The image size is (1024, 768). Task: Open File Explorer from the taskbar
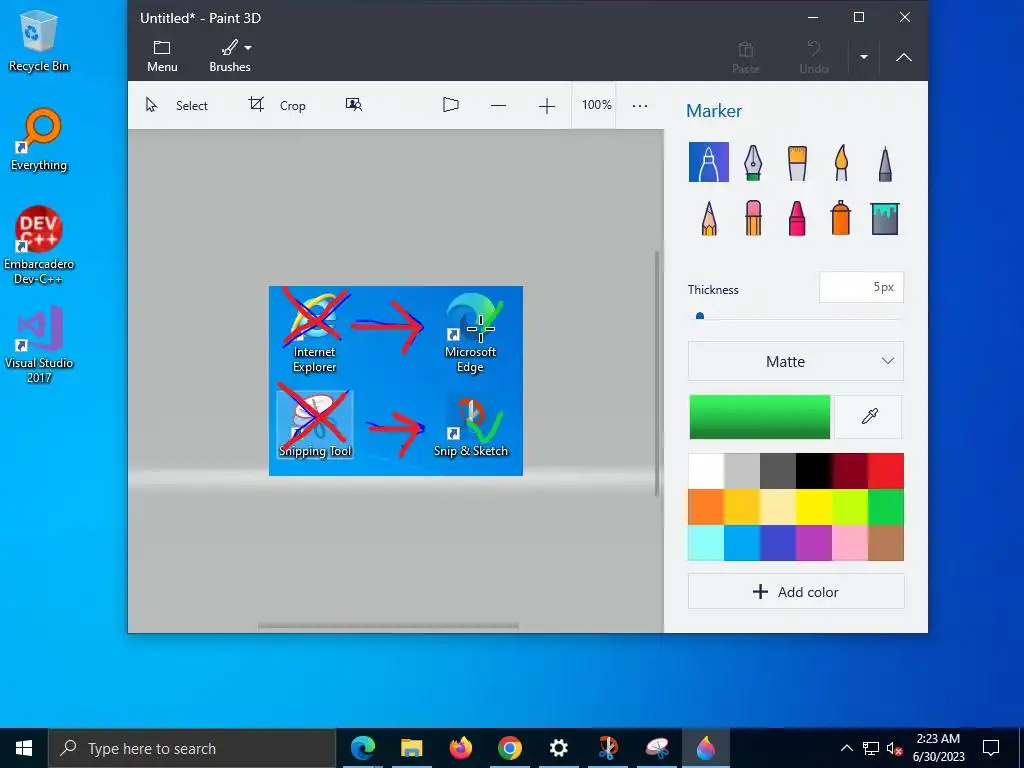pyautogui.click(x=411, y=748)
